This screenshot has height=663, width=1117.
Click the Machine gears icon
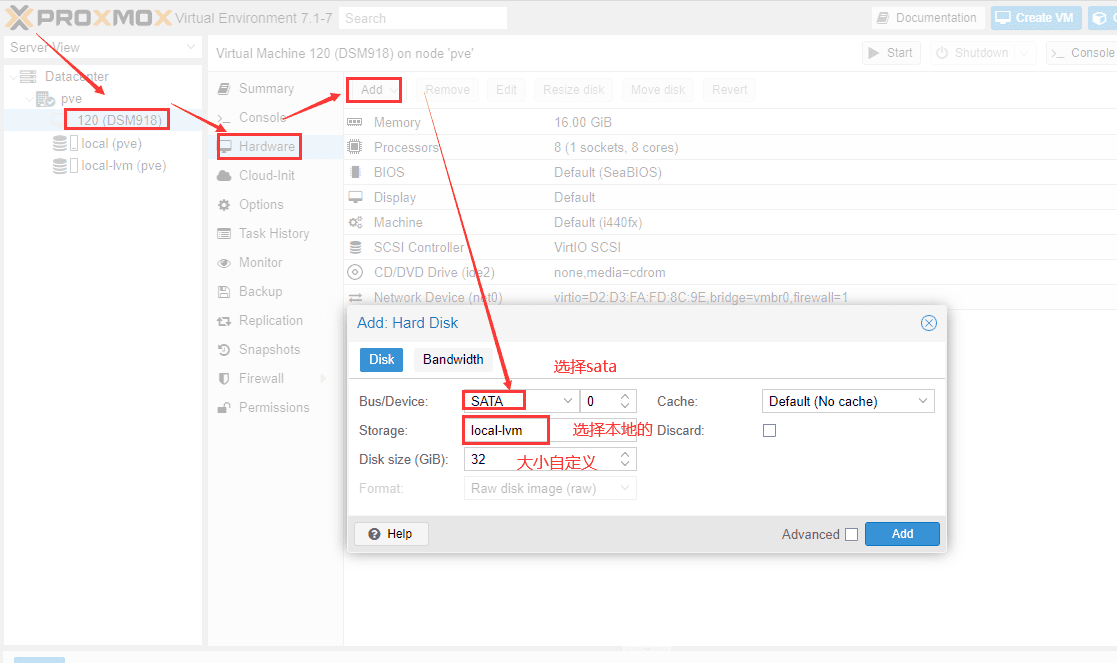click(355, 222)
